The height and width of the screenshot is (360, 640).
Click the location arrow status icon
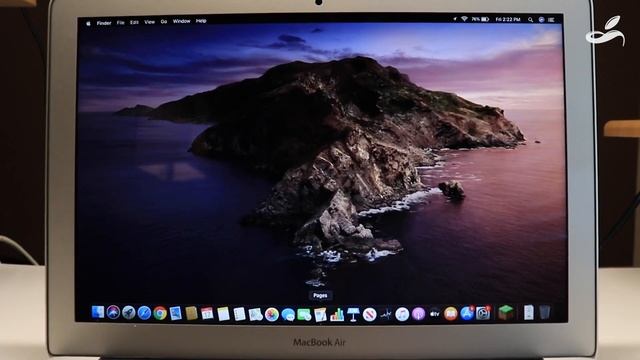455,19
